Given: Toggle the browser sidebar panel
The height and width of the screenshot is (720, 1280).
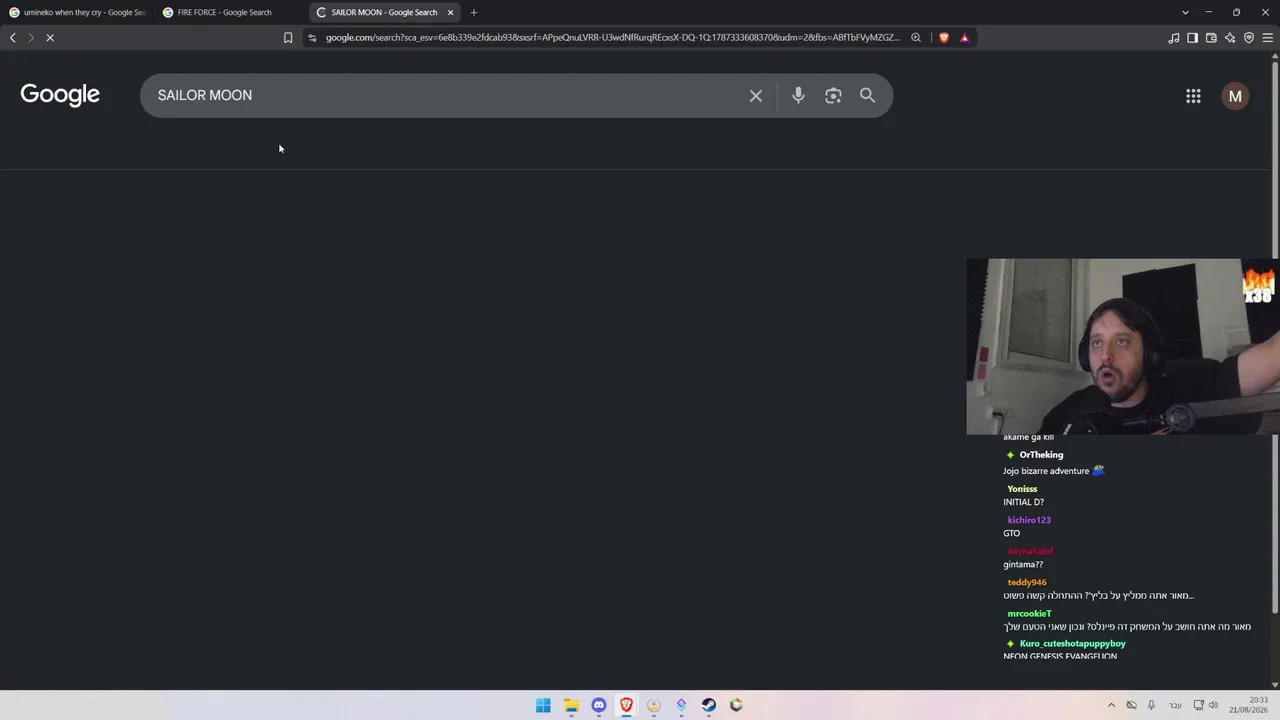Looking at the screenshot, I should click(1192, 38).
